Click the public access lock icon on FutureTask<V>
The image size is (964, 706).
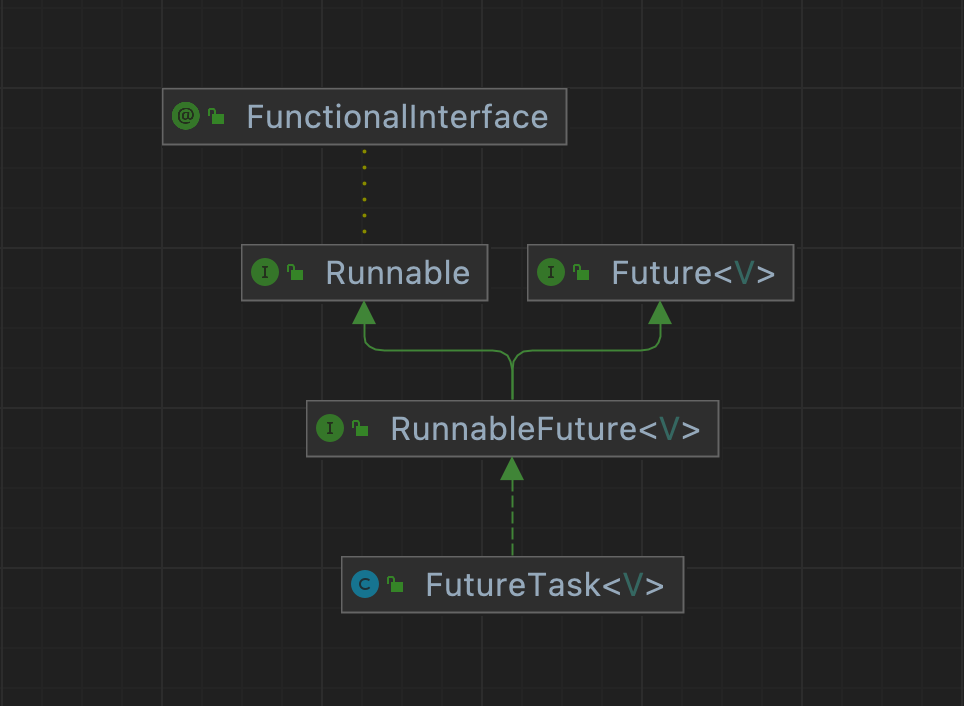(395, 585)
